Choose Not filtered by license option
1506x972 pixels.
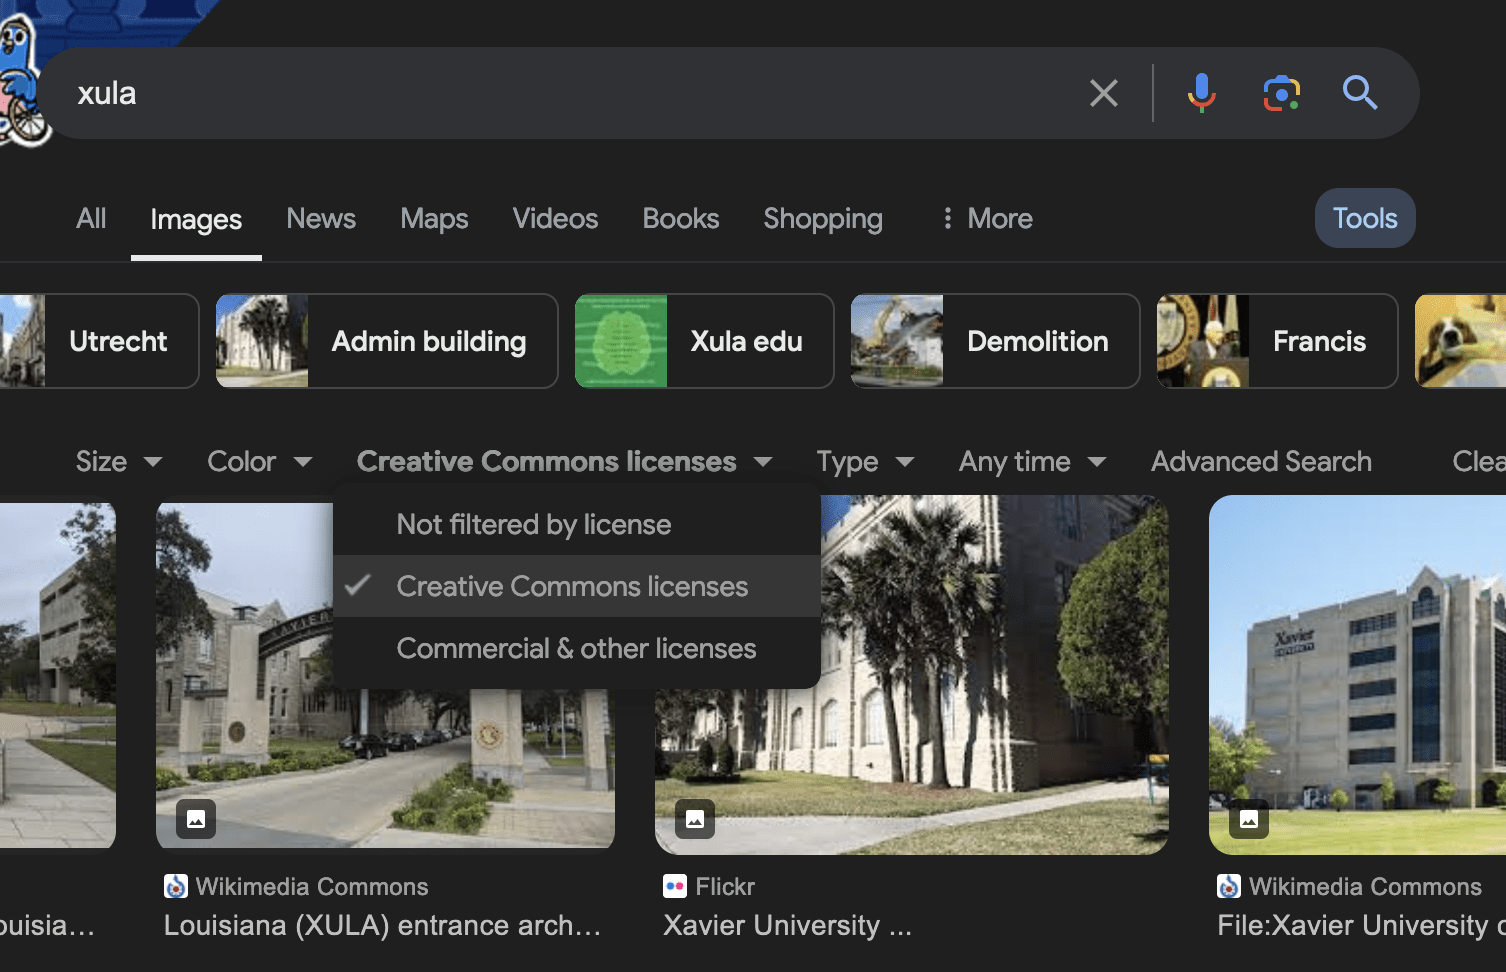coord(577,524)
